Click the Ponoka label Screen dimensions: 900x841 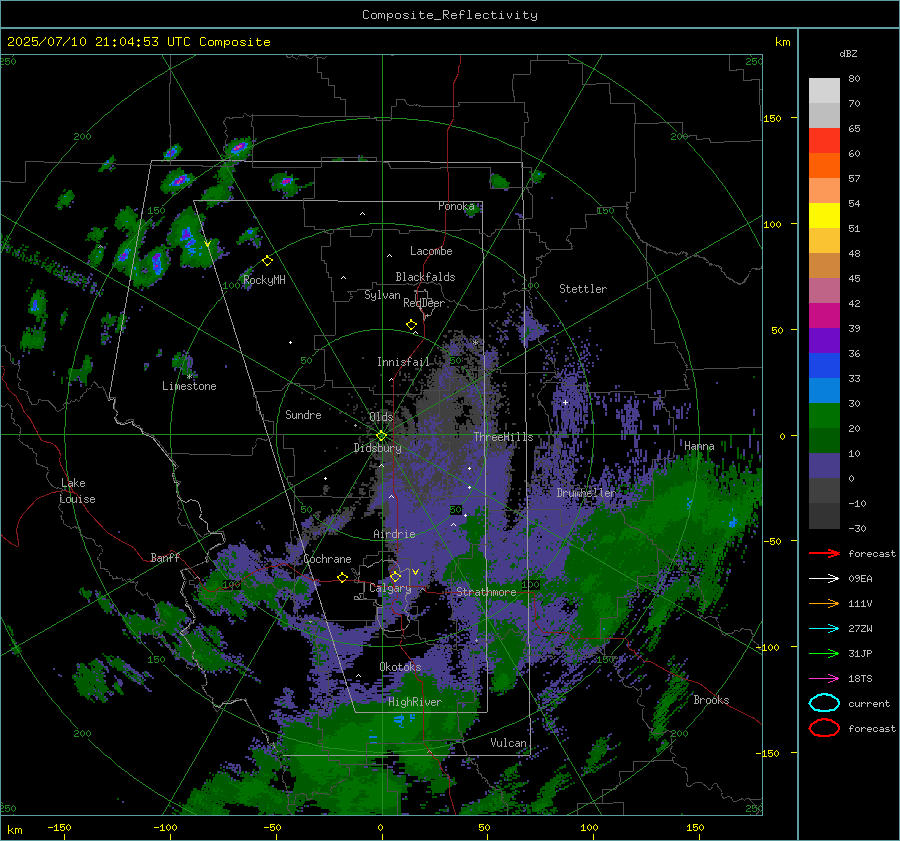coord(456,206)
